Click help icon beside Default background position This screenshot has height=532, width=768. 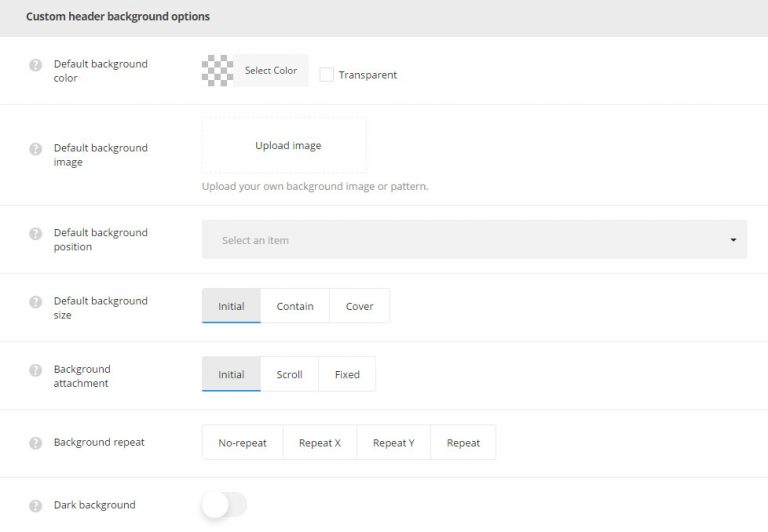click(35, 233)
